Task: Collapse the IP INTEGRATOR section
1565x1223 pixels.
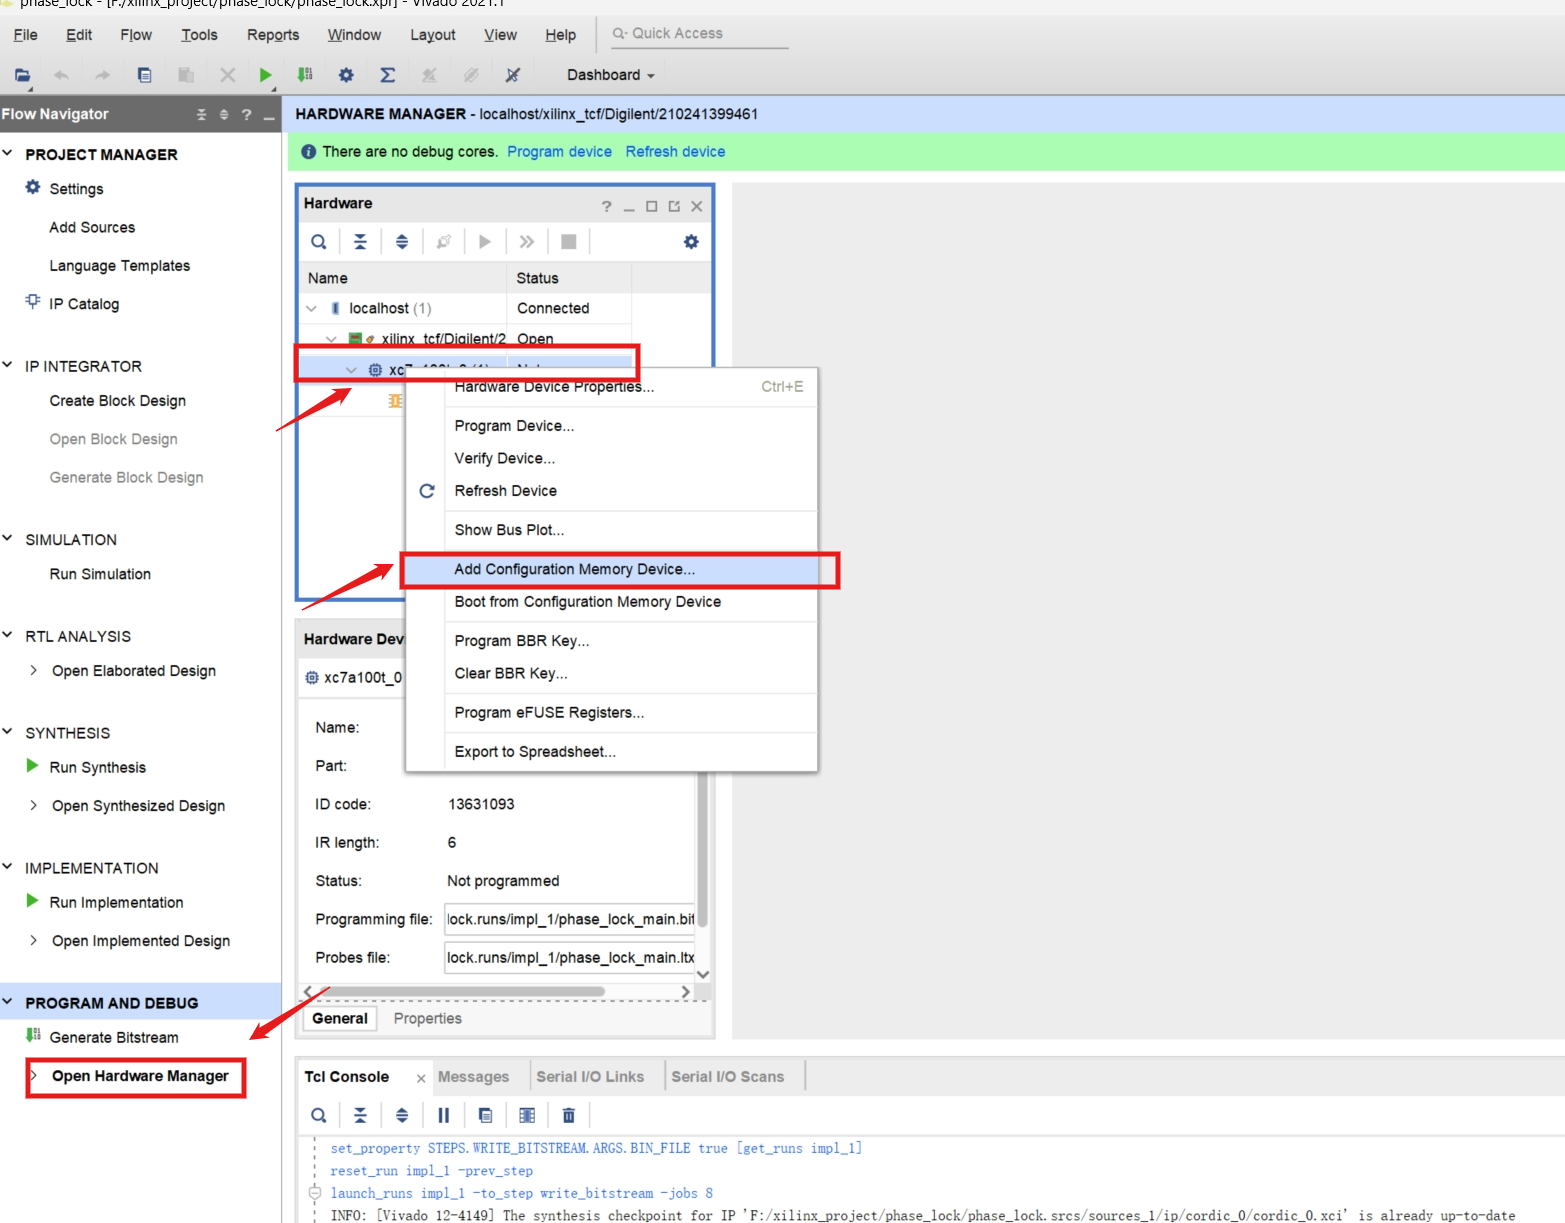Action: (x=8, y=366)
